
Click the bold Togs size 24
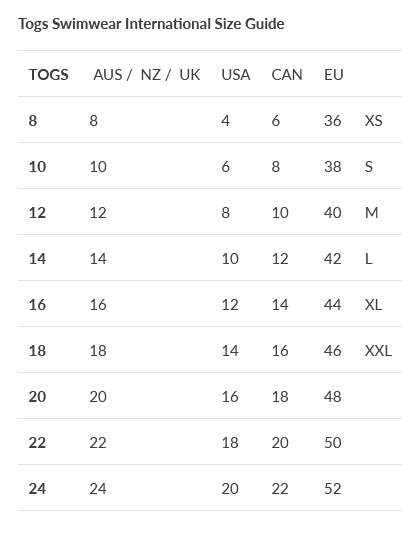point(37,489)
